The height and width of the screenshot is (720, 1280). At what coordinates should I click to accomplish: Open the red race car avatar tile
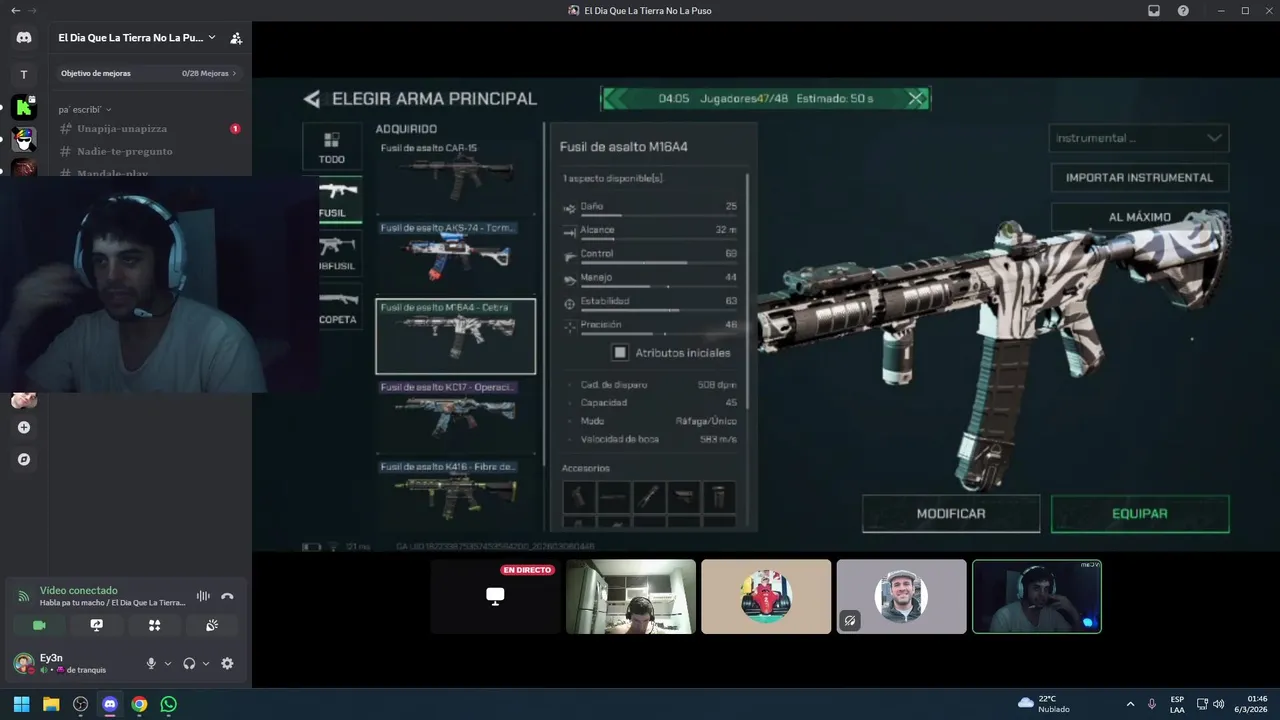coord(766,596)
